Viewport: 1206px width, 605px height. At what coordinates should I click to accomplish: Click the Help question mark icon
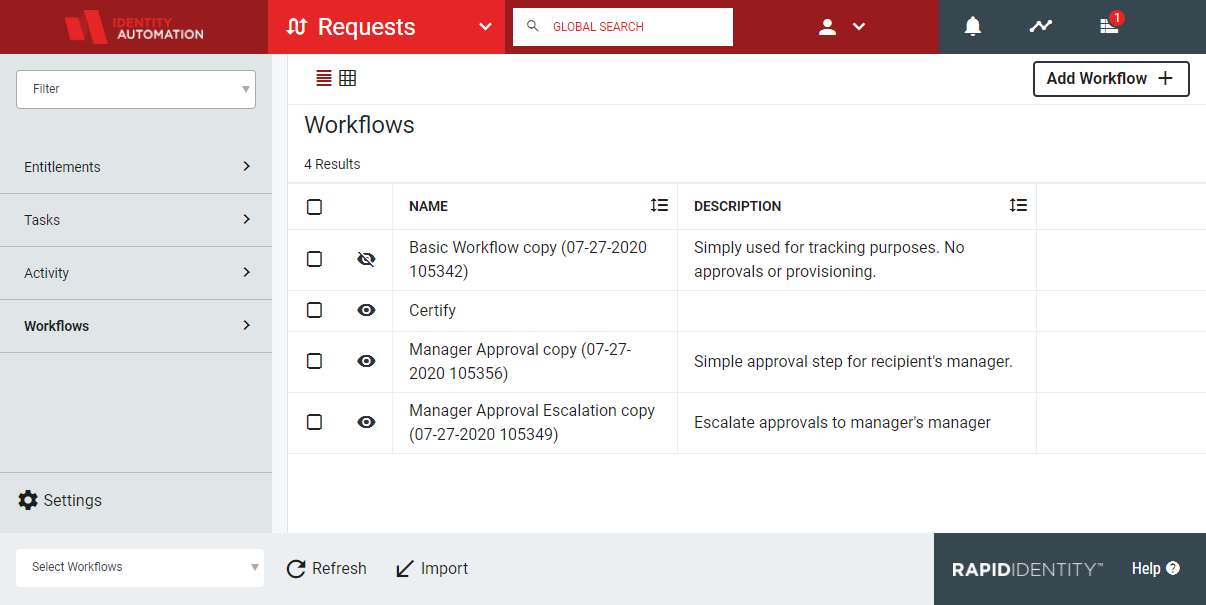[1173, 568]
